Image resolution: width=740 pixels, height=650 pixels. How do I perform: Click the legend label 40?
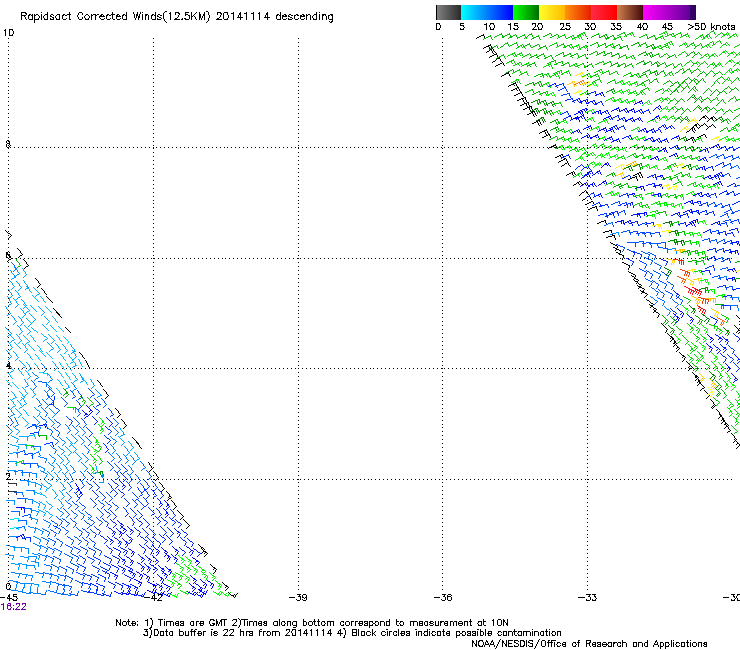point(642,27)
